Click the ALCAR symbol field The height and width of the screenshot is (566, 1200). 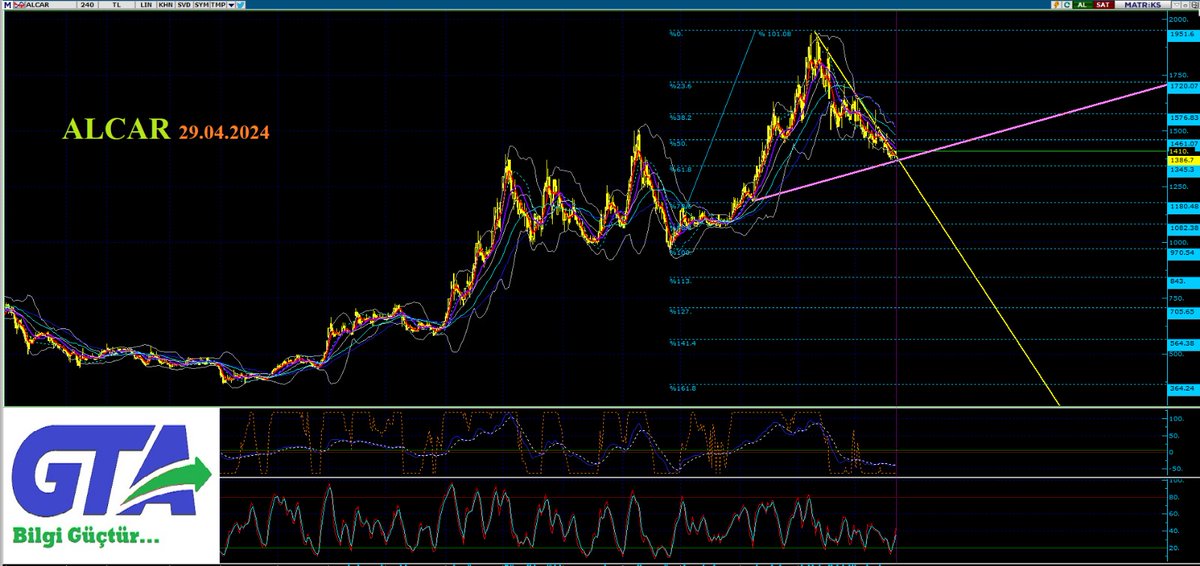pyautogui.click(x=50, y=5)
